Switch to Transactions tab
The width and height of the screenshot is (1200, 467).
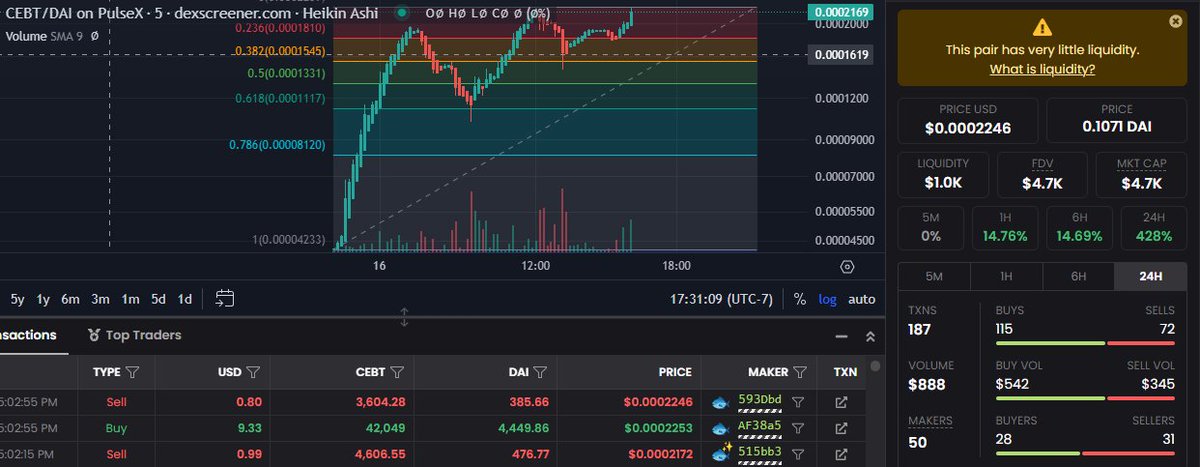(x=28, y=335)
